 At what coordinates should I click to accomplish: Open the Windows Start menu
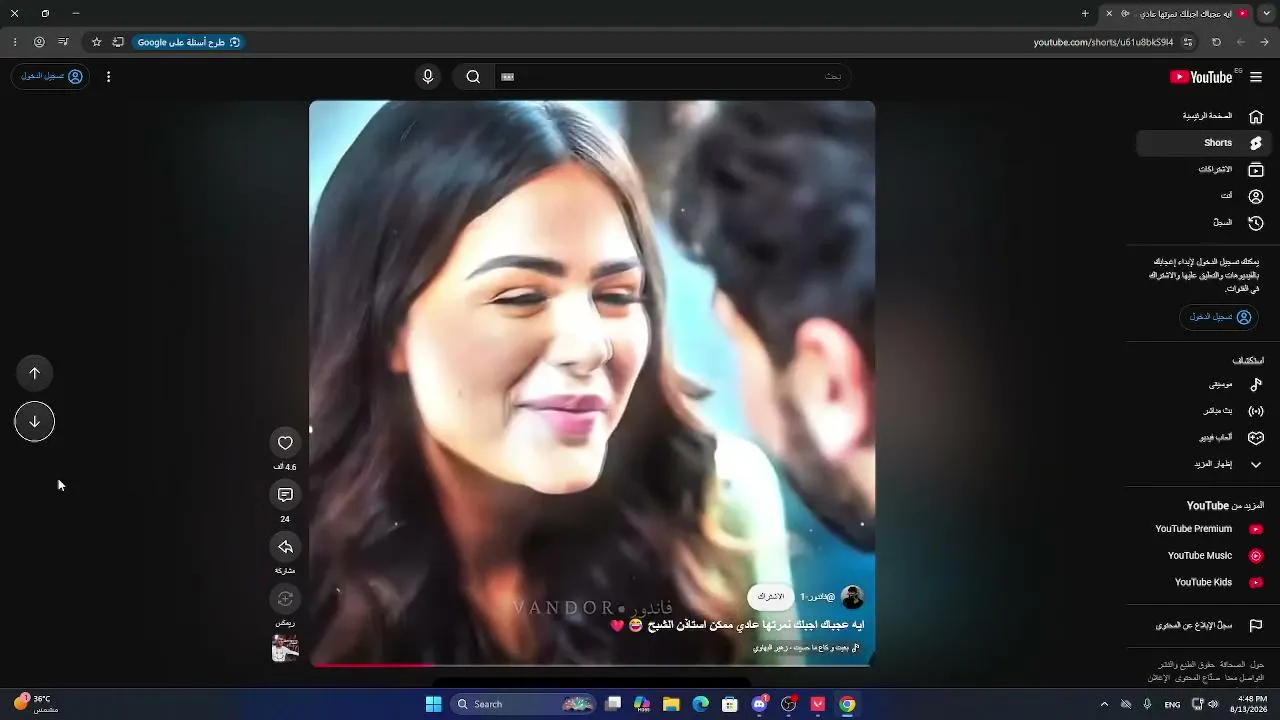pyautogui.click(x=434, y=704)
